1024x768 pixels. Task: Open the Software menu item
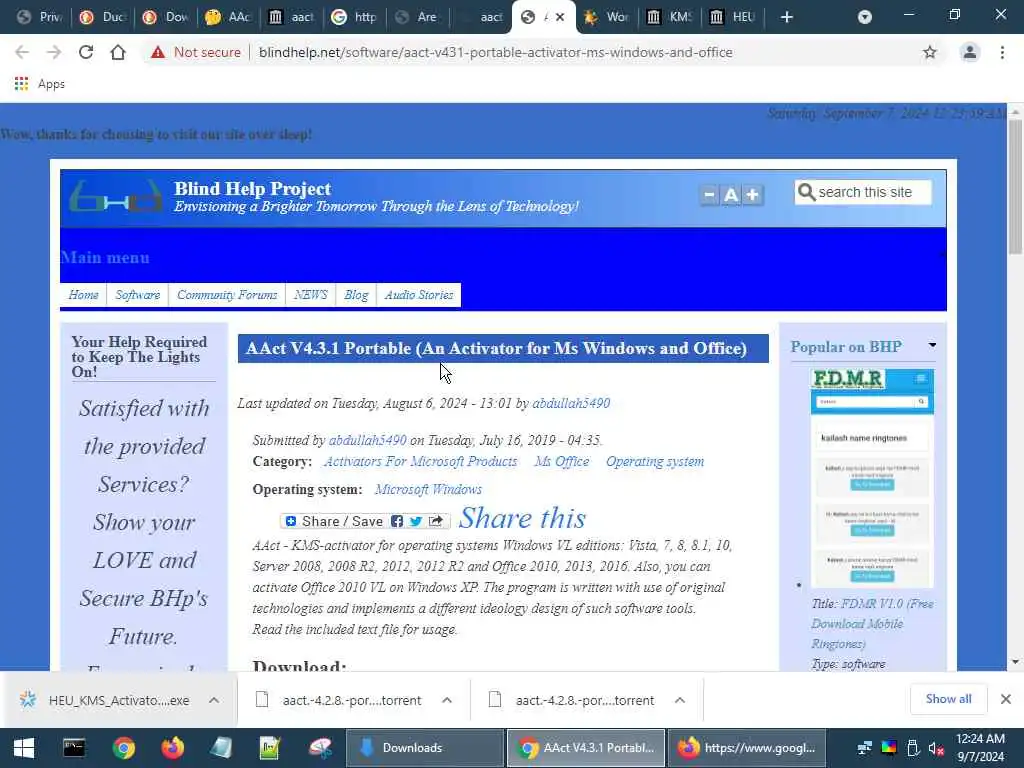tap(138, 295)
